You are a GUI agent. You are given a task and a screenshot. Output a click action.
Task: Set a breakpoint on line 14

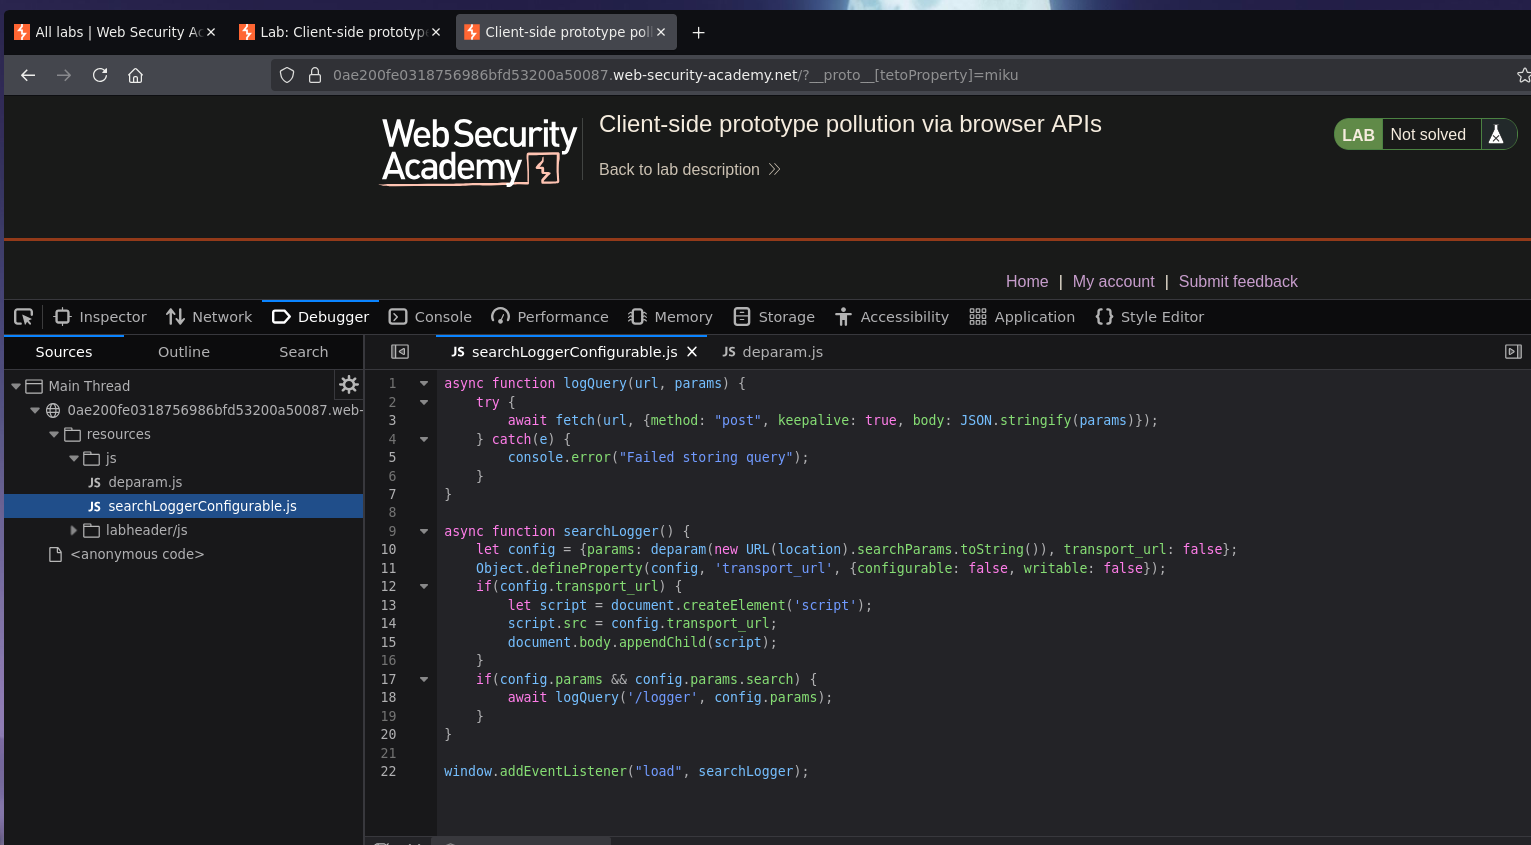(389, 623)
